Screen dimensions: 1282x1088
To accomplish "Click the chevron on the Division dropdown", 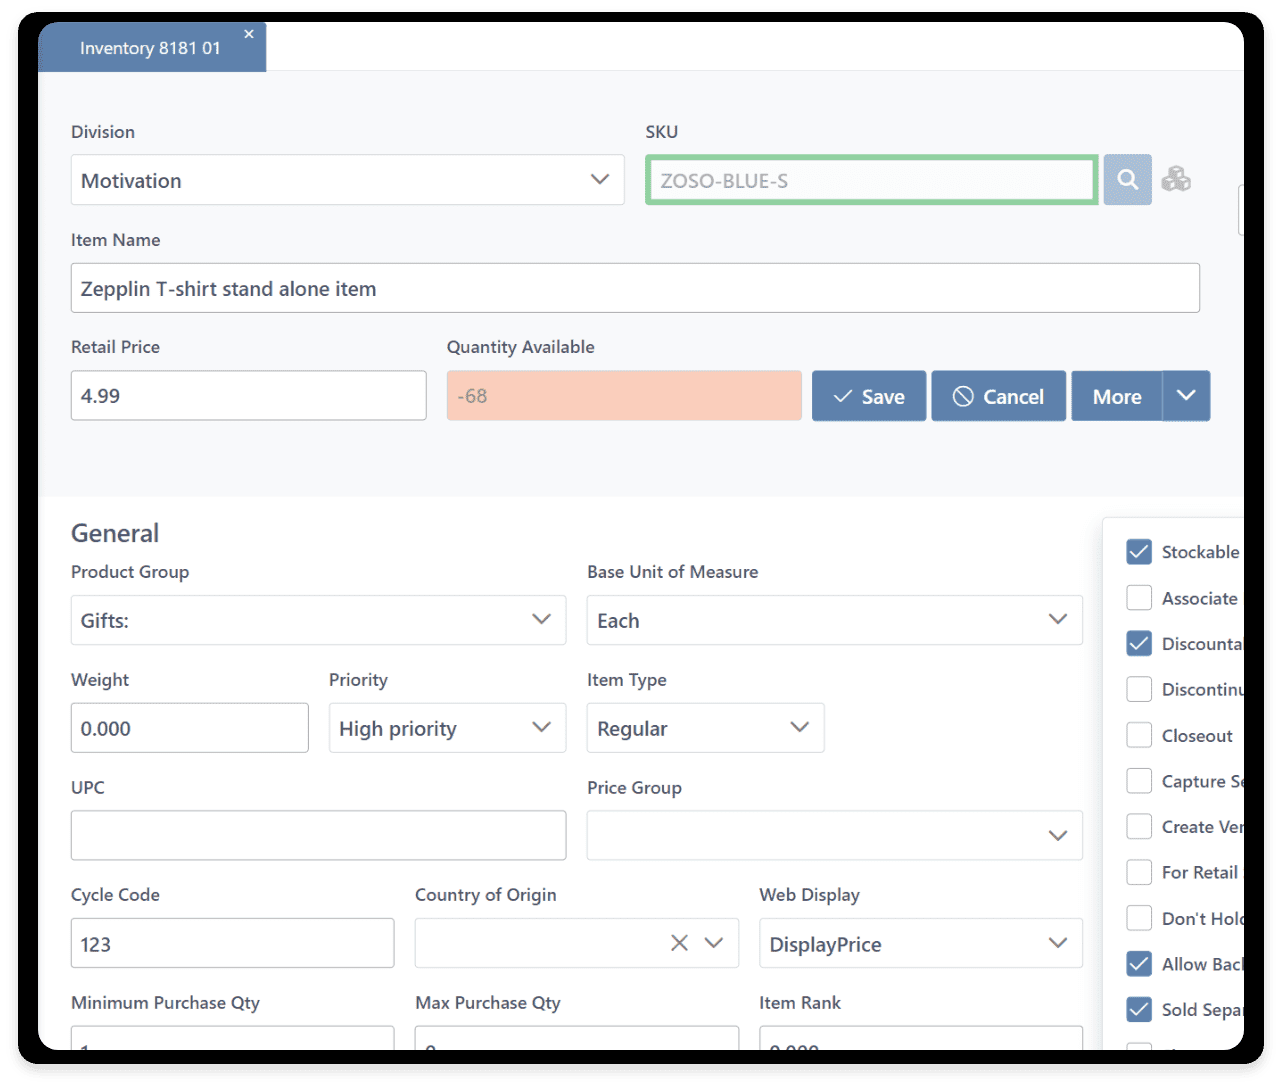I will [600, 180].
